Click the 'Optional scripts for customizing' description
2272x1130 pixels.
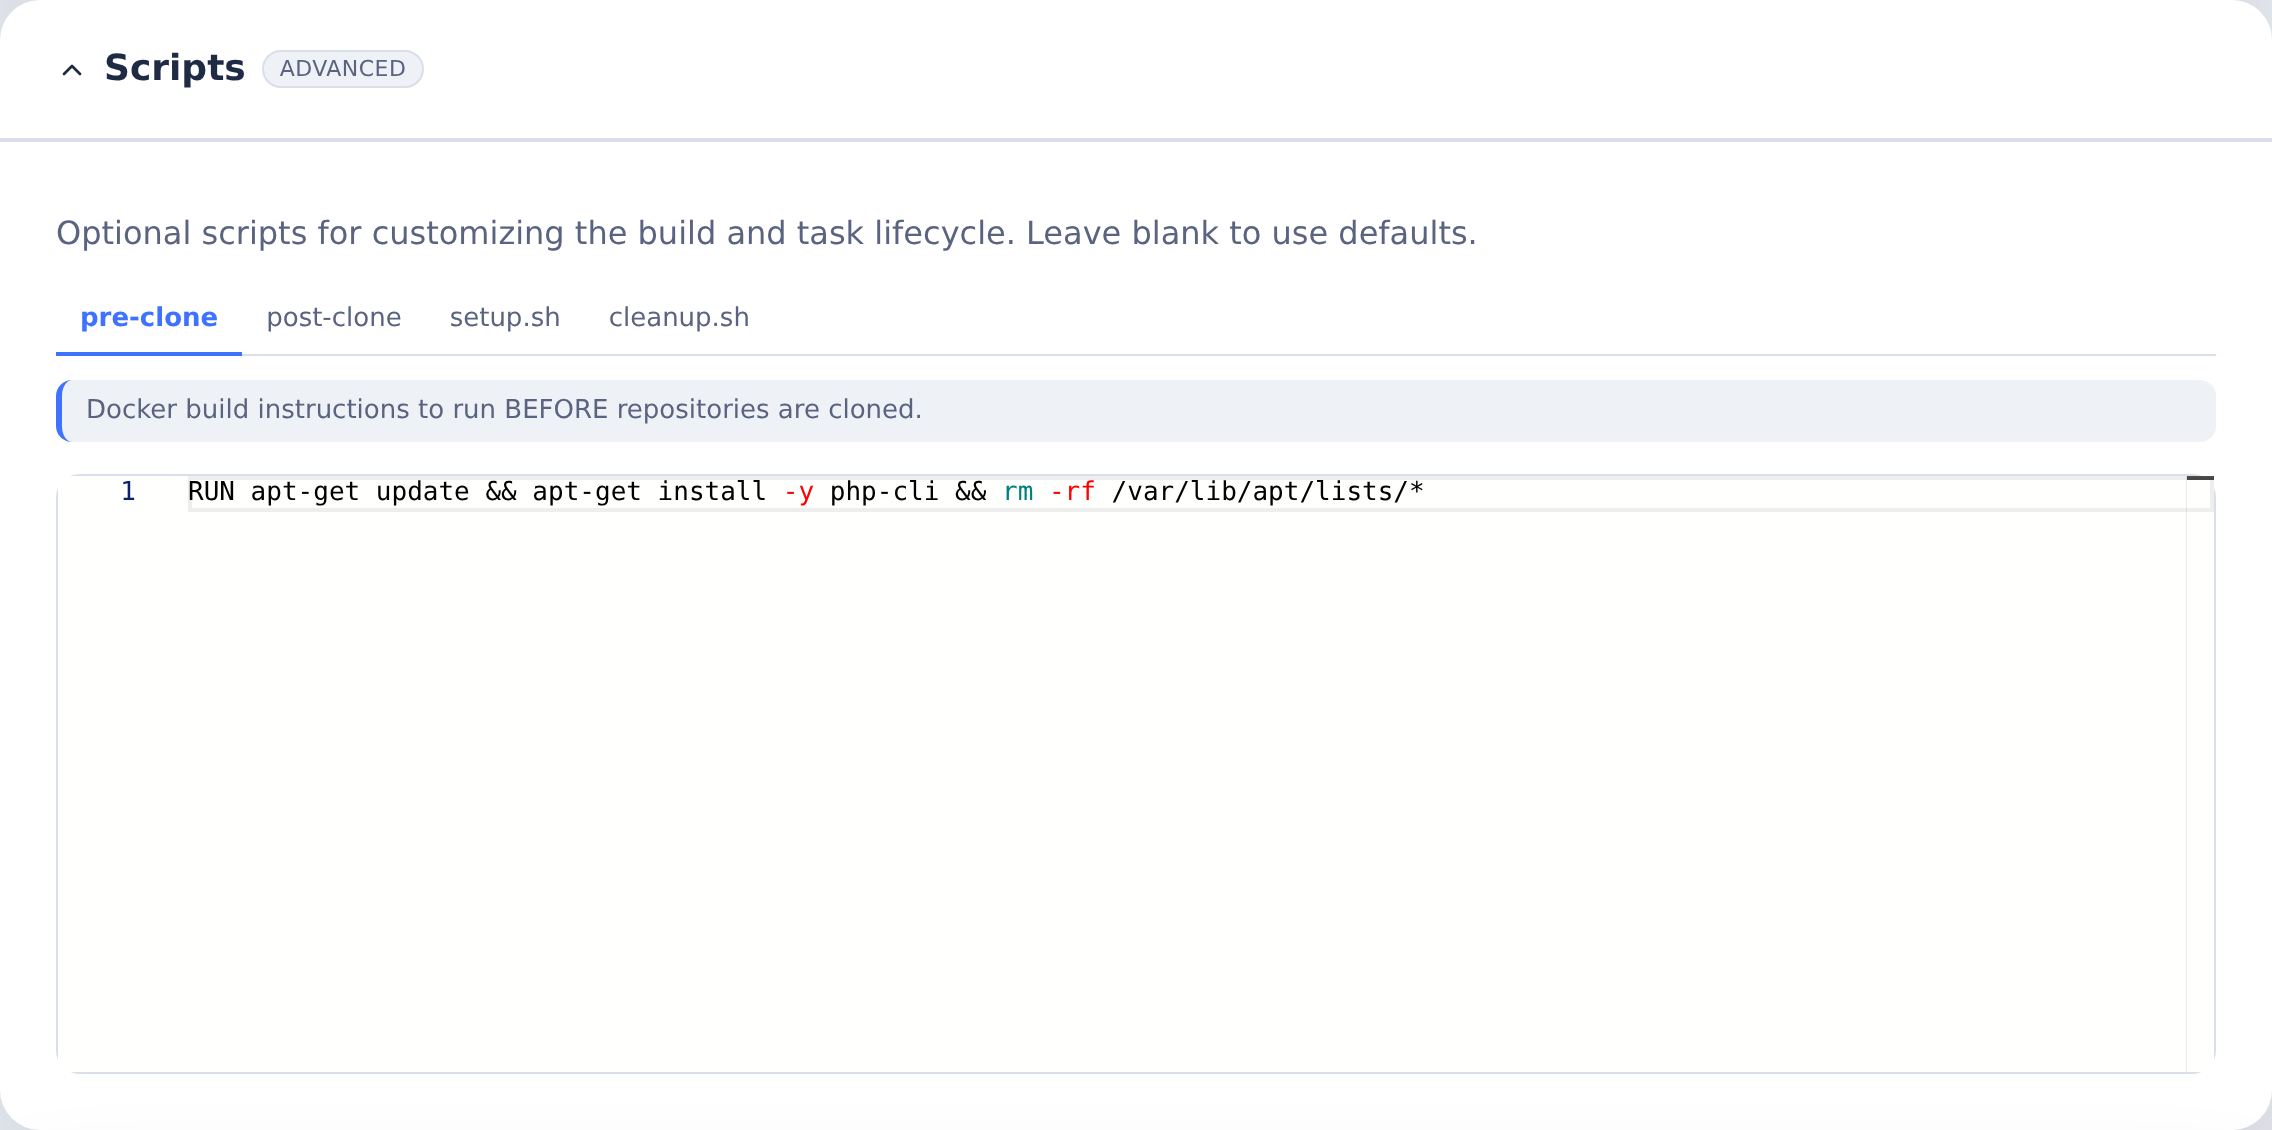pos(766,233)
